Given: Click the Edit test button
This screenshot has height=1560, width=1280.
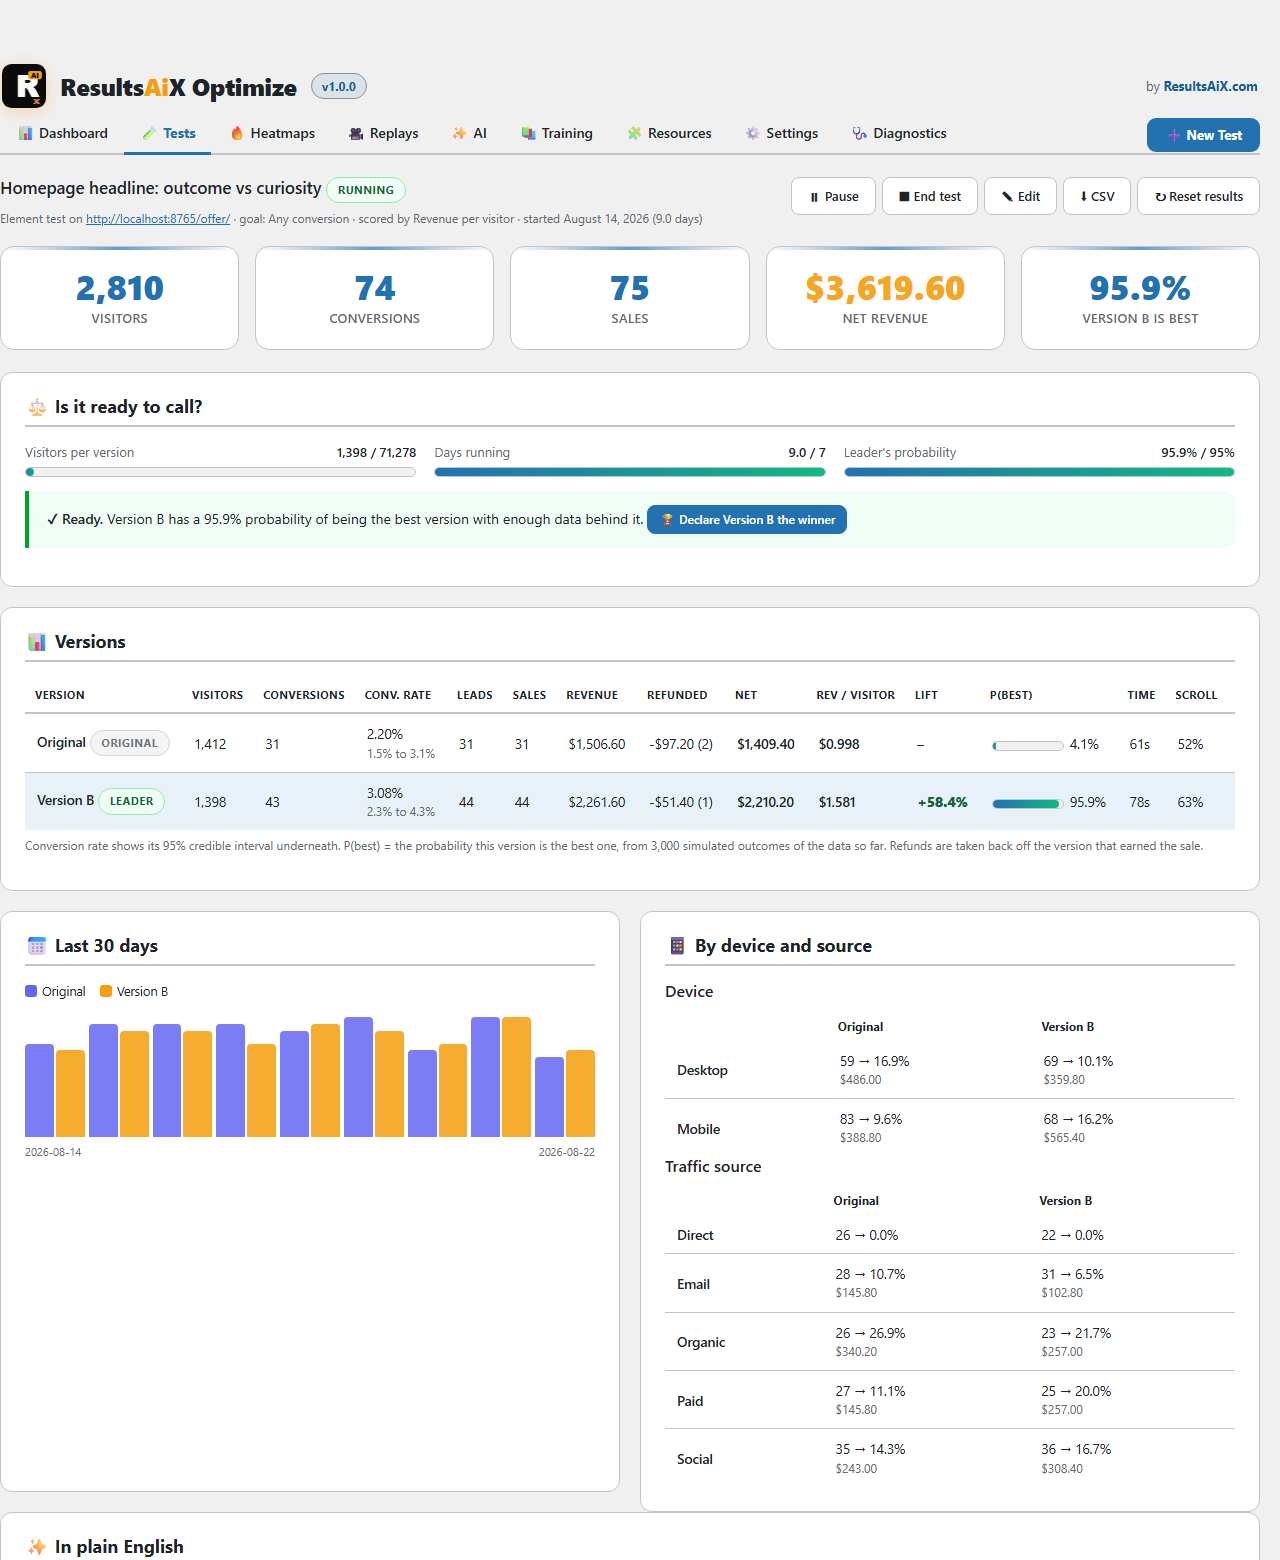Looking at the screenshot, I should point(1020,196).
